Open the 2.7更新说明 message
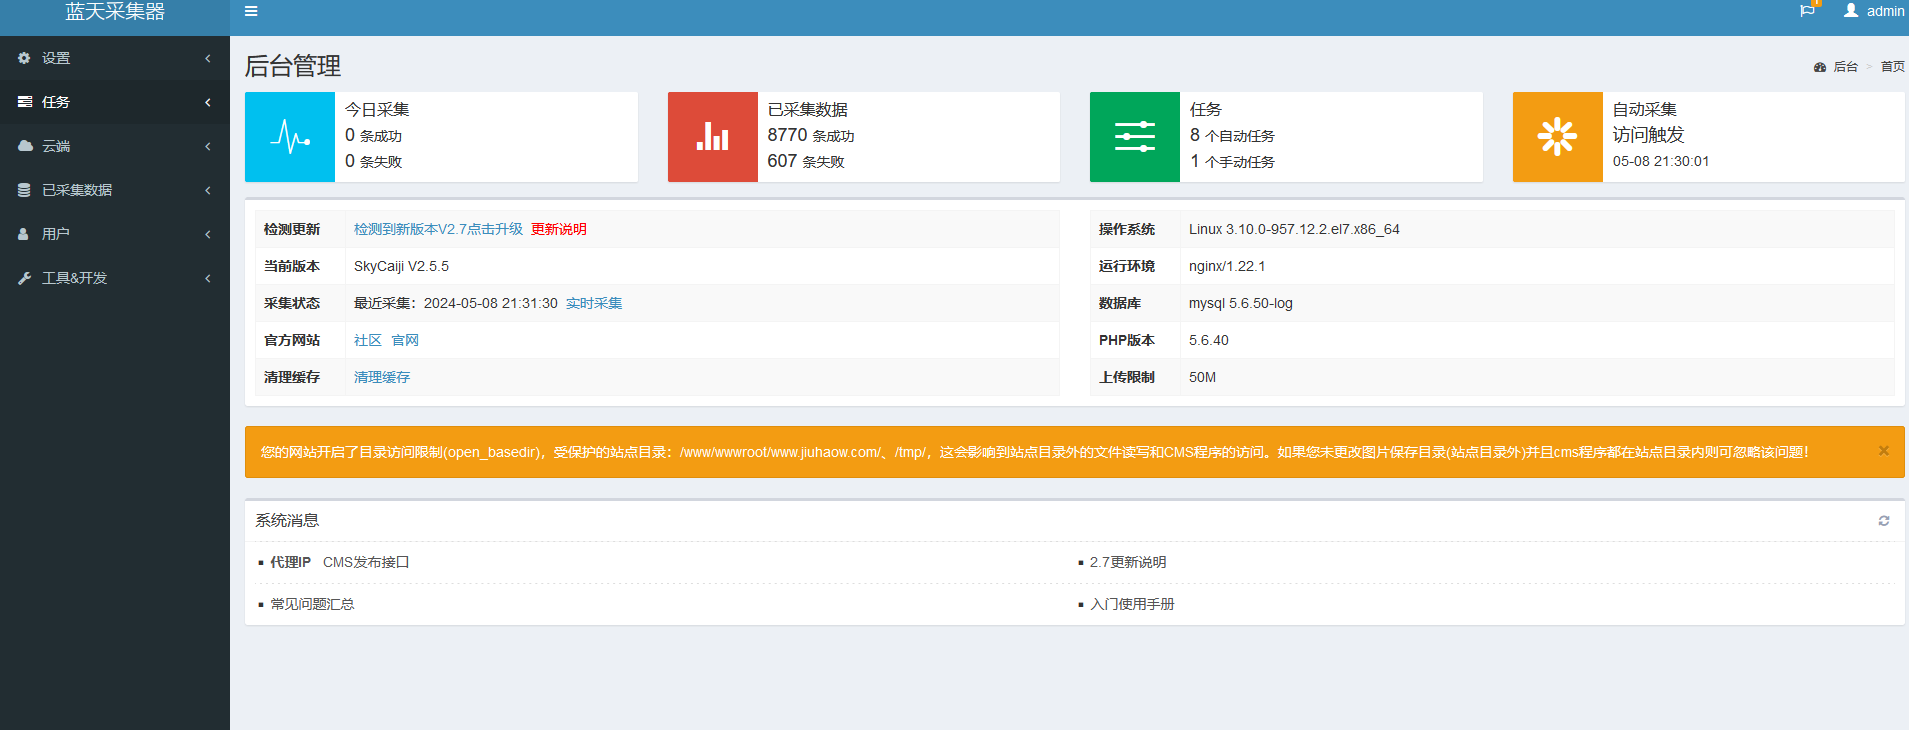The height and width of the screenshot is (730, 1909). (1128, 562)
